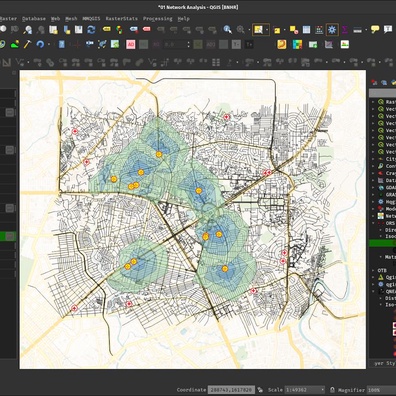Select the Identify Features tool
The image size is (396, 396).
coord(228,30)
